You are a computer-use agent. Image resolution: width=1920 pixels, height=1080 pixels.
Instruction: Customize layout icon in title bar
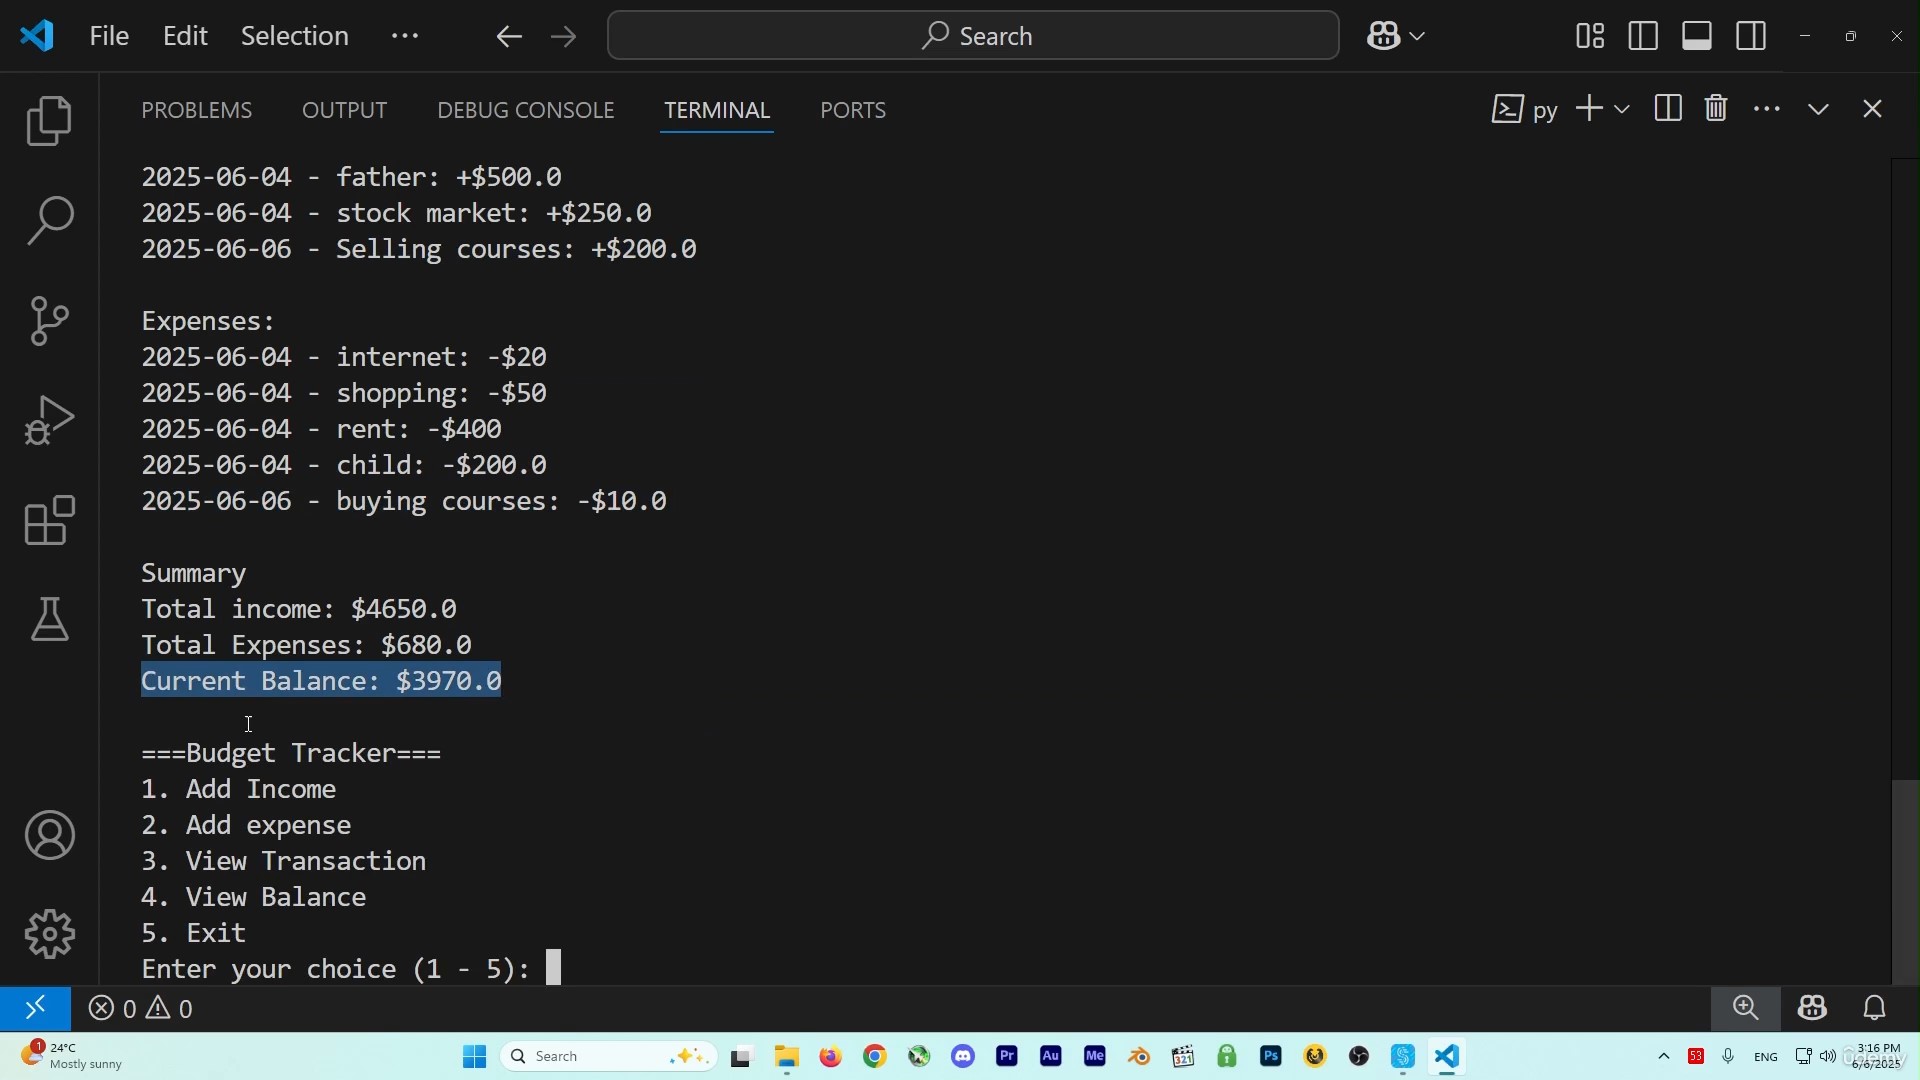[1590, 36]
